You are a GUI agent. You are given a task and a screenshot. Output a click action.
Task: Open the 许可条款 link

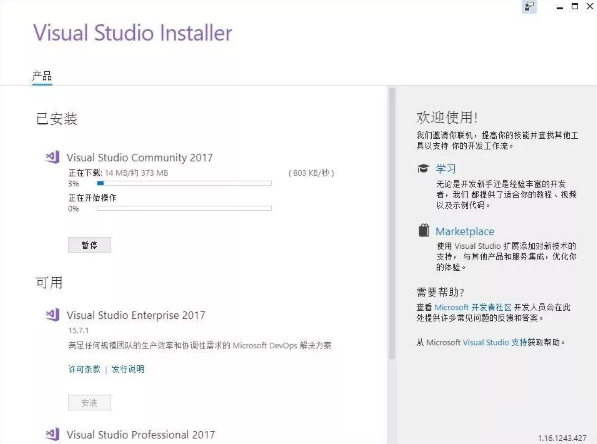pos(85,369)
